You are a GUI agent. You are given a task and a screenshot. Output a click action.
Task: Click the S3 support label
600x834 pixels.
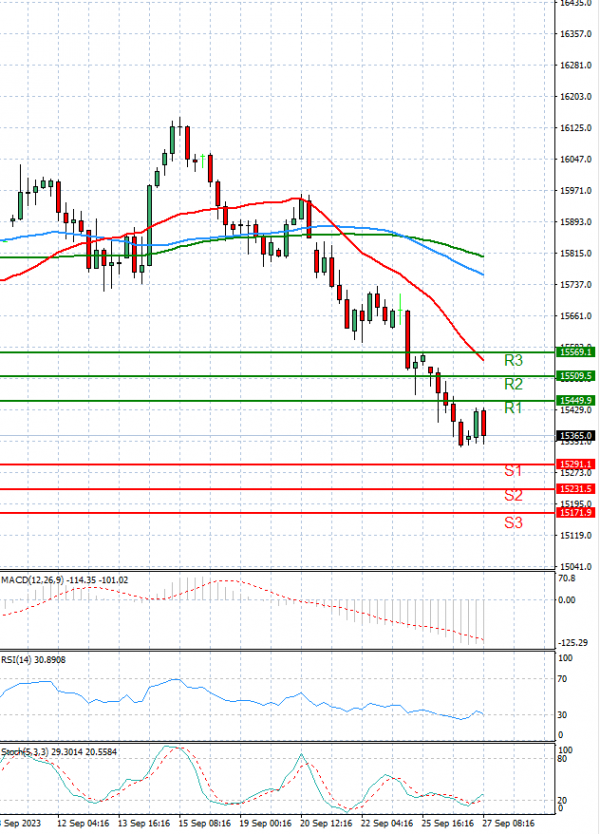tap(513, 523)
